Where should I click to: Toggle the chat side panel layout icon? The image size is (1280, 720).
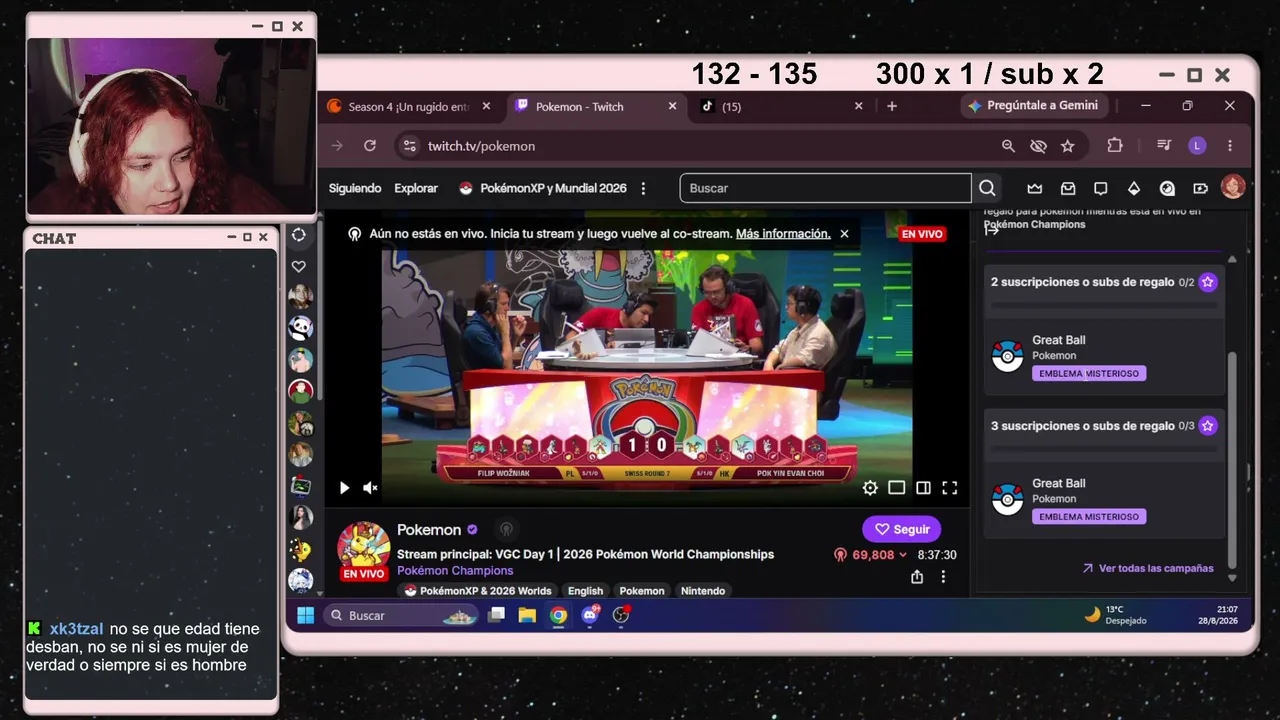tap(923, 488)
